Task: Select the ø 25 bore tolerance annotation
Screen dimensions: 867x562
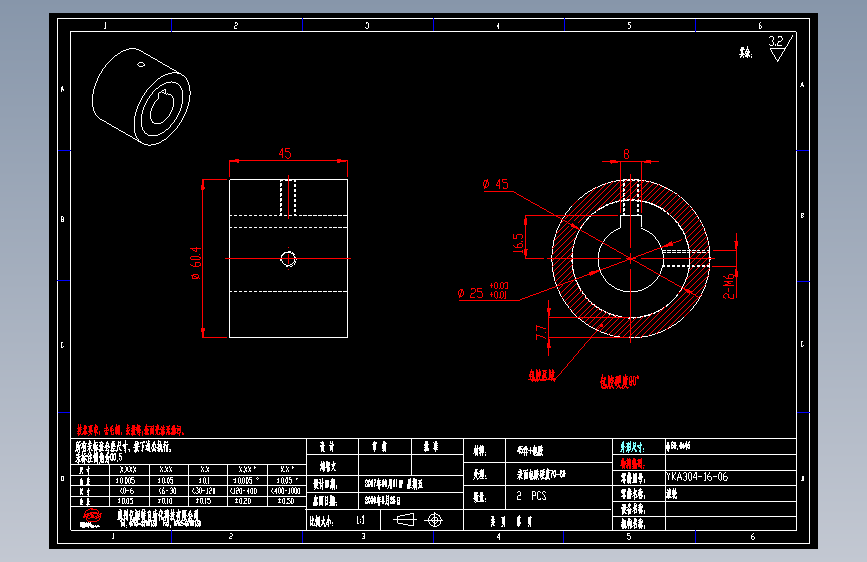Action: click(483, 291)
